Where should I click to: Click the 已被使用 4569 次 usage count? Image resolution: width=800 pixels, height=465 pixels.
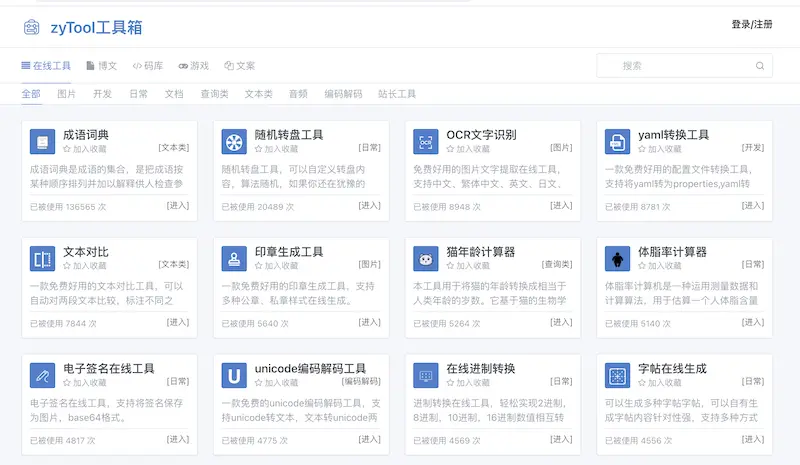pyautogui.click(x=446, y=440)
